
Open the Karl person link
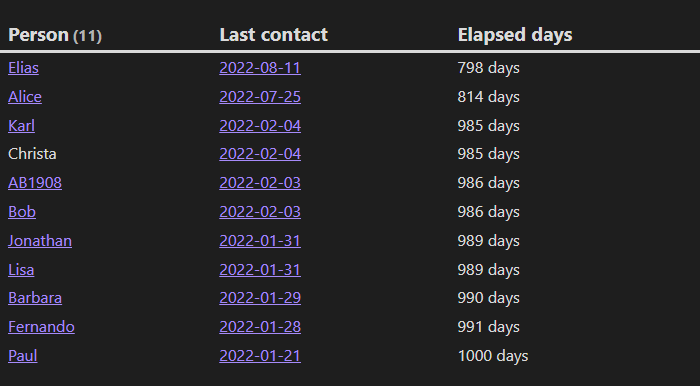click(21, 126)
